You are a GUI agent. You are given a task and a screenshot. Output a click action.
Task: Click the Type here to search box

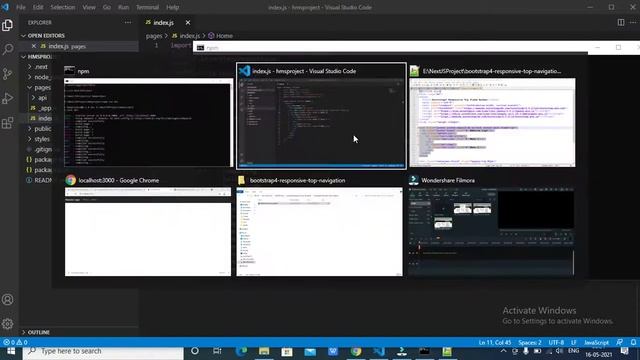[x=103, y=351]
